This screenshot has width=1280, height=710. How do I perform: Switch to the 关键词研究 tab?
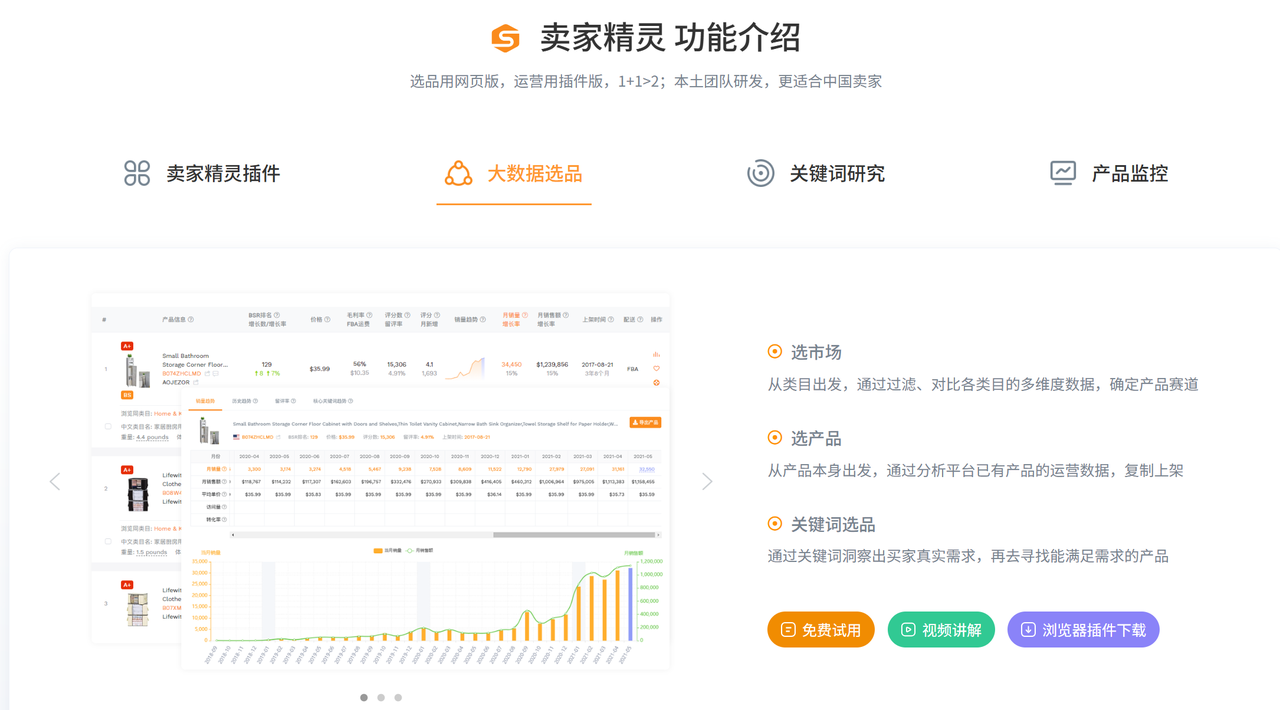click(836, 173)
